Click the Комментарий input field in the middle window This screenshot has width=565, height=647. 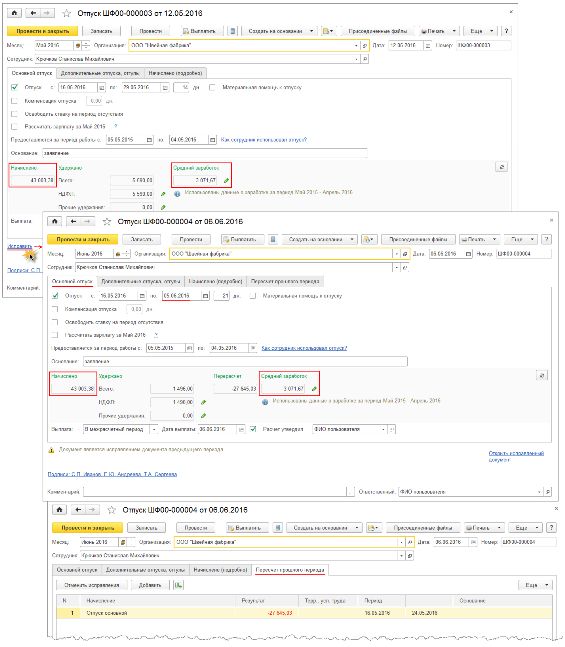(x=215, y=492)
